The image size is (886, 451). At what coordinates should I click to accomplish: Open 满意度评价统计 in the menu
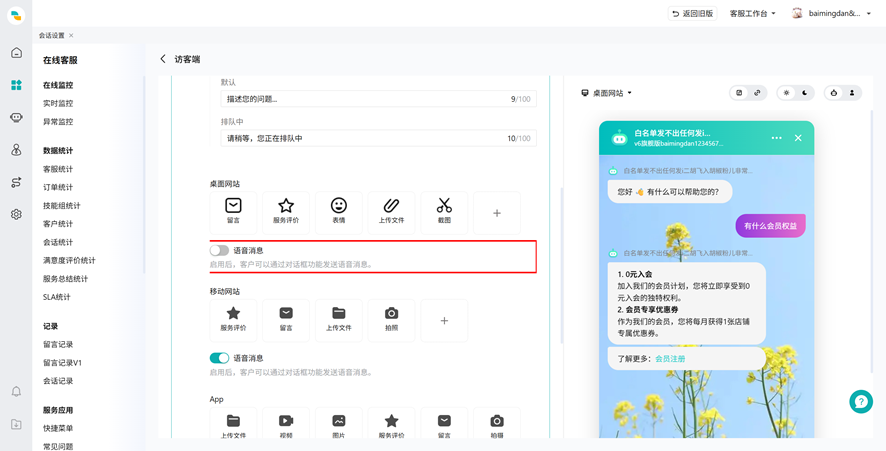[69, 261]
